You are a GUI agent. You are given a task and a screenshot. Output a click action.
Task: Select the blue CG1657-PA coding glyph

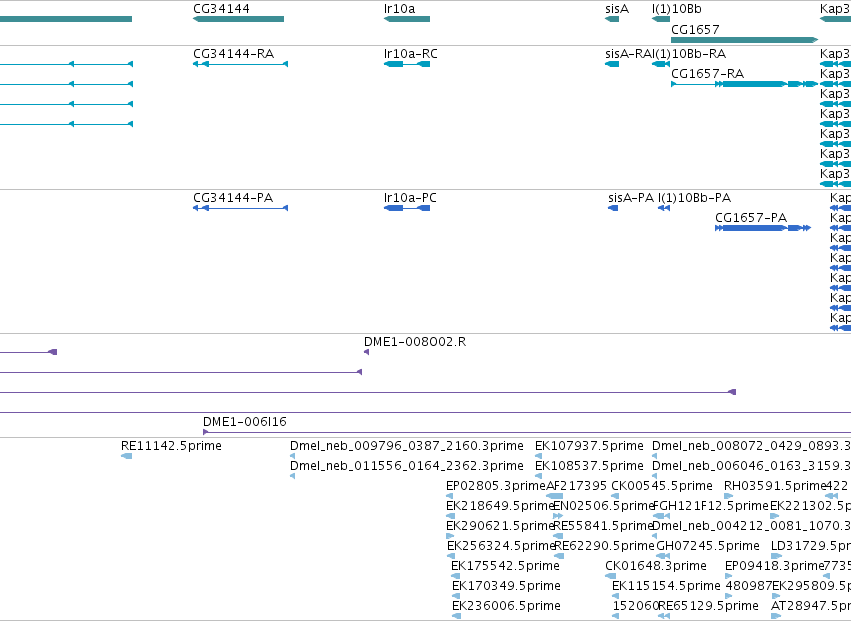click(763, 228)
